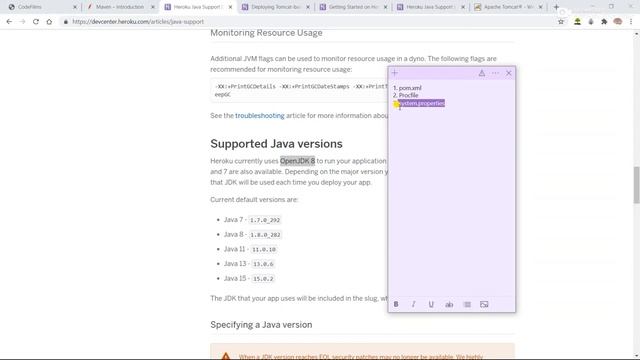Click the Java 8 version code 1.8.0_282
This screenshot has height=360, width=640.
pos(265,235)
